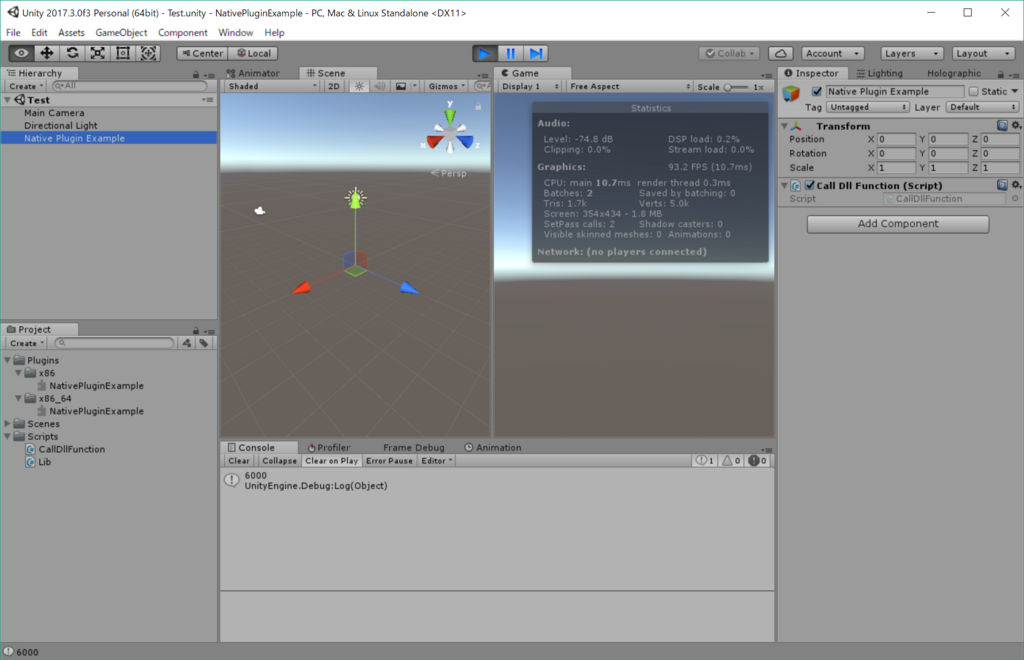
Task: Open the Layers dropdown
Action: click(x=911, y=54)
